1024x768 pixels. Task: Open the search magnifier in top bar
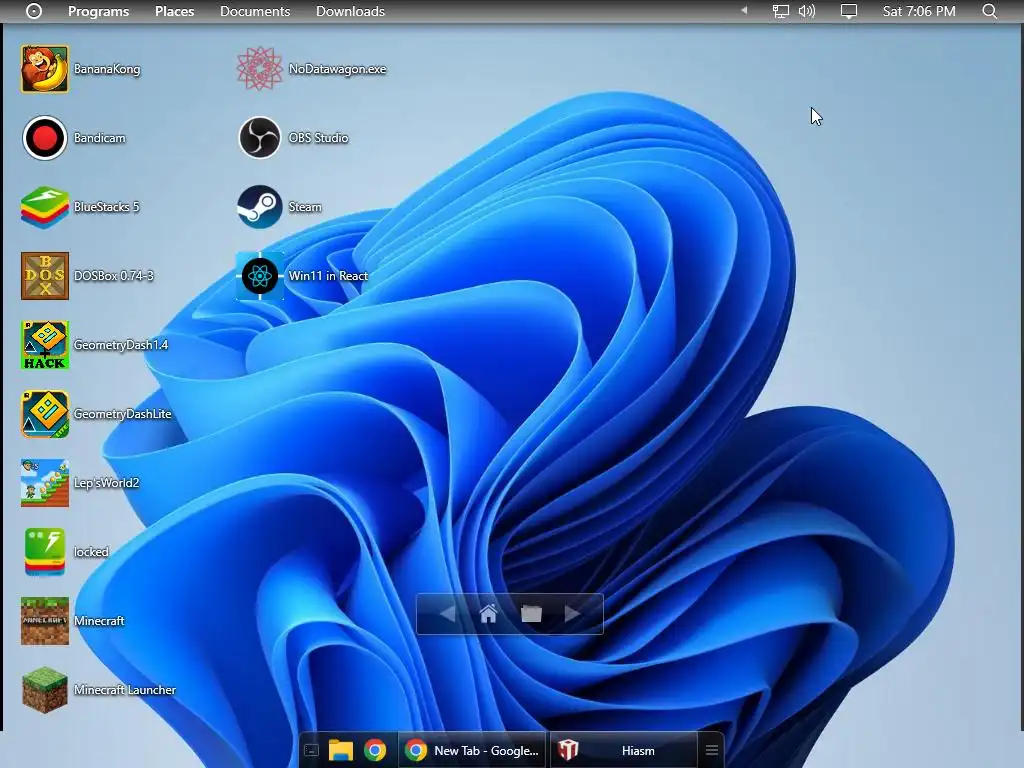[989, 11]
